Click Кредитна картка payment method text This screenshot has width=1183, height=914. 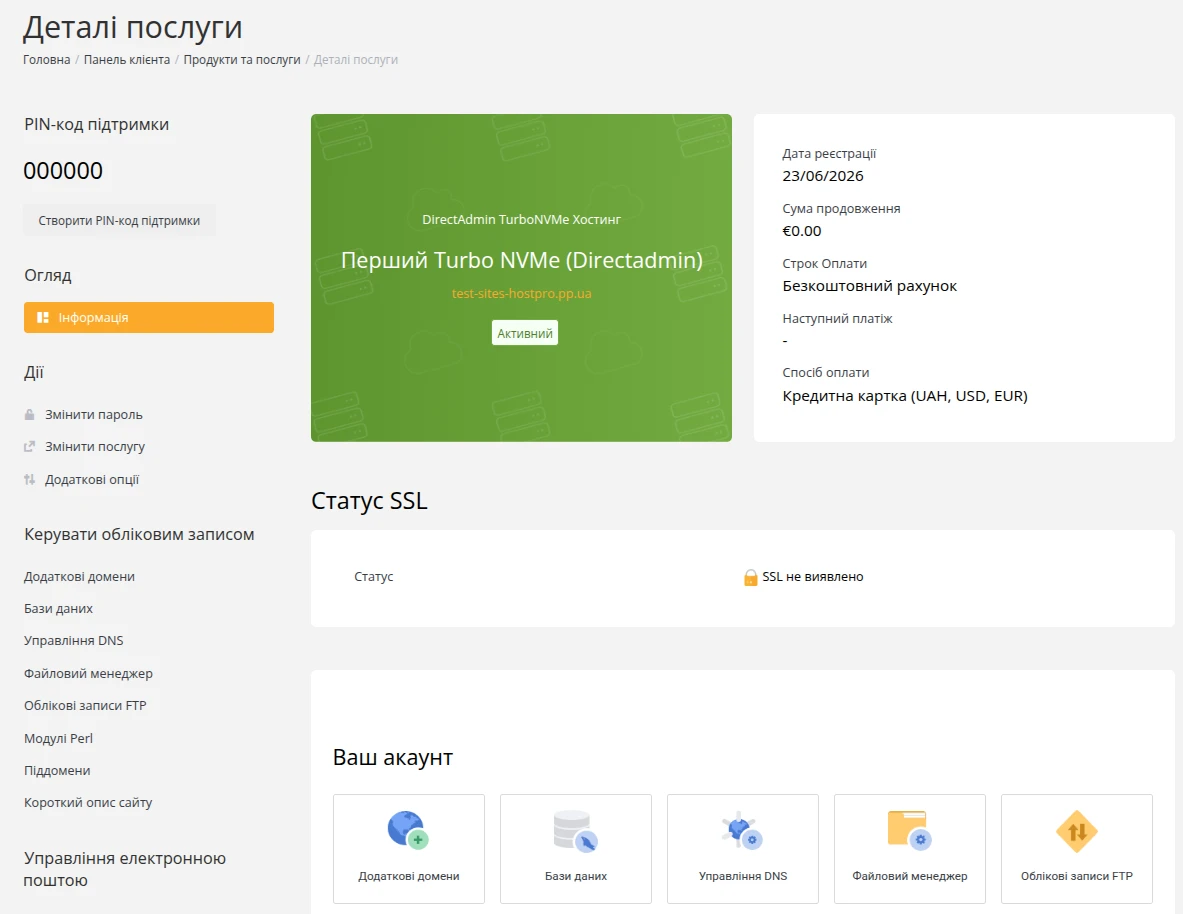[x=905, y=396]
